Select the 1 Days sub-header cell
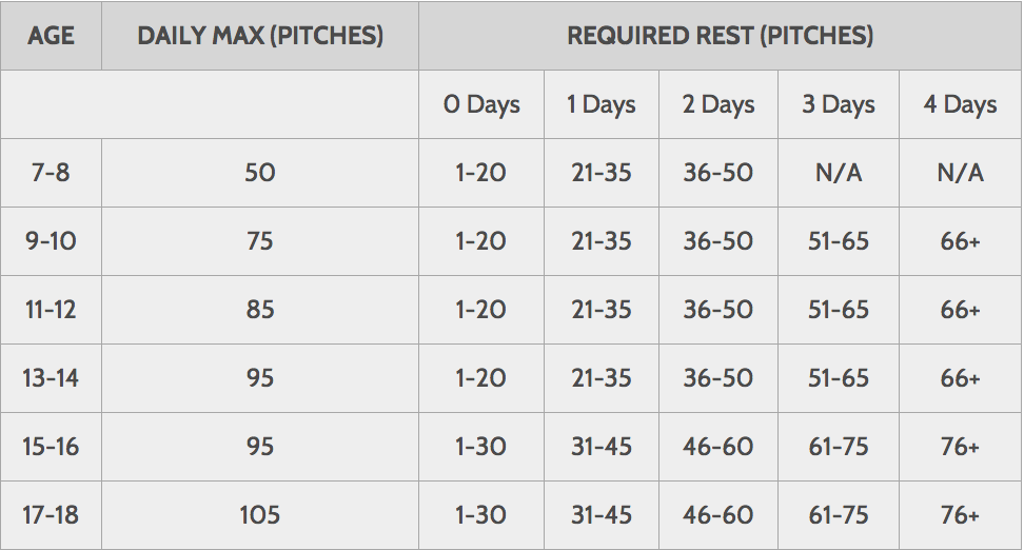The image size is (1024, 550). pyautogui.click(x=601, y=105)
